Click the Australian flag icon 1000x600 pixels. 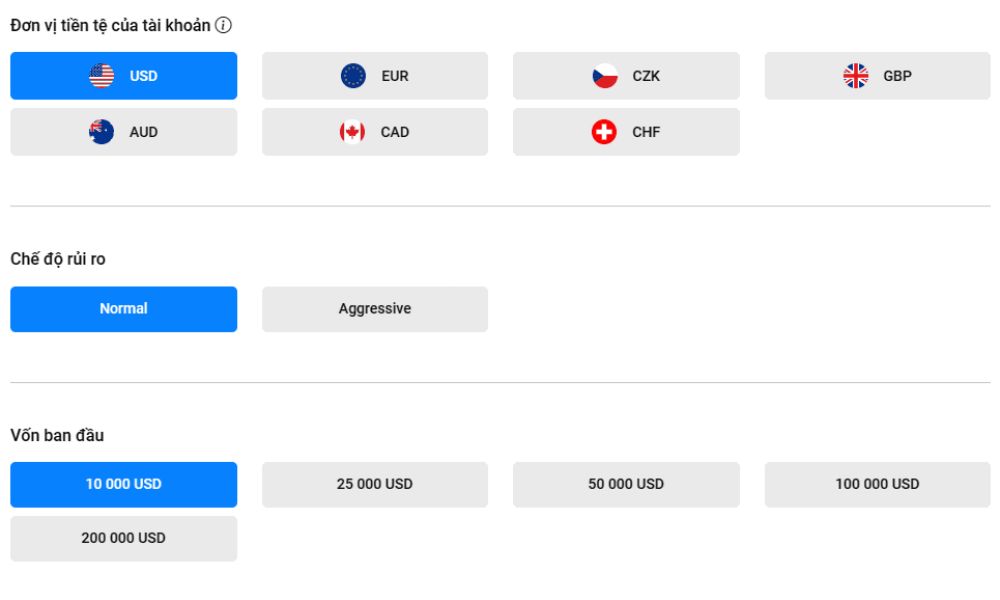tap(102, 132)
